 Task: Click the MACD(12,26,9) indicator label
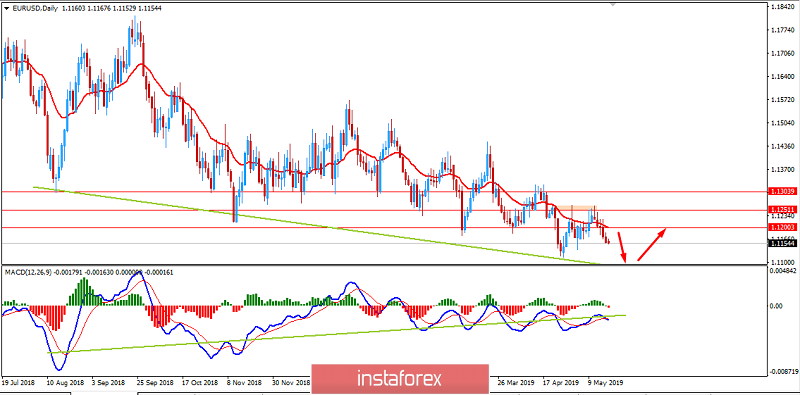pos(27,273)
